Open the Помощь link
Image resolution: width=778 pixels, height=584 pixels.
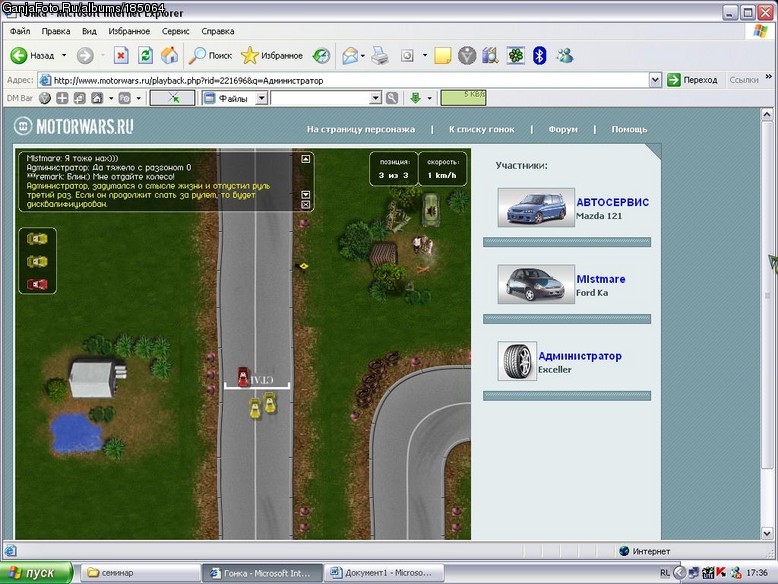[x=629, y=130]
